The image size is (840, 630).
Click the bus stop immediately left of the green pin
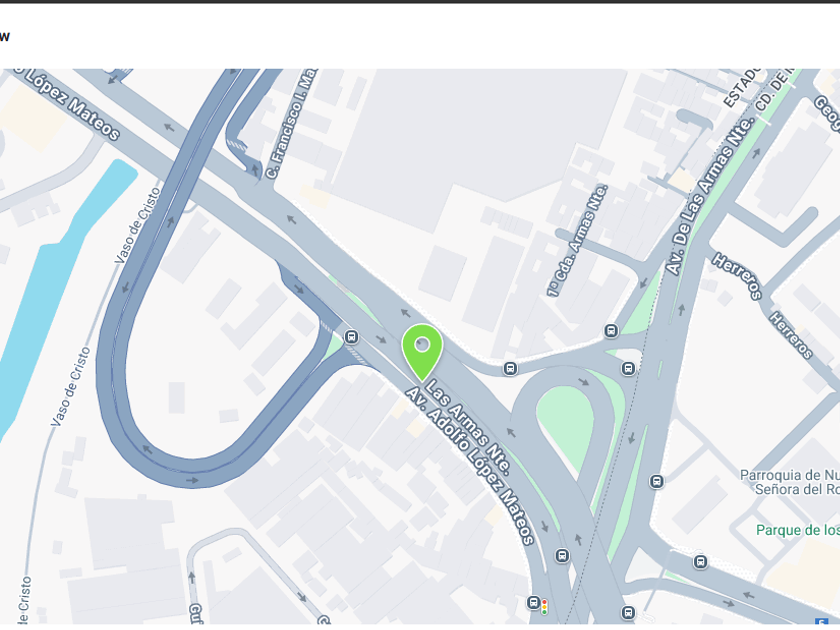coord(351,337)
